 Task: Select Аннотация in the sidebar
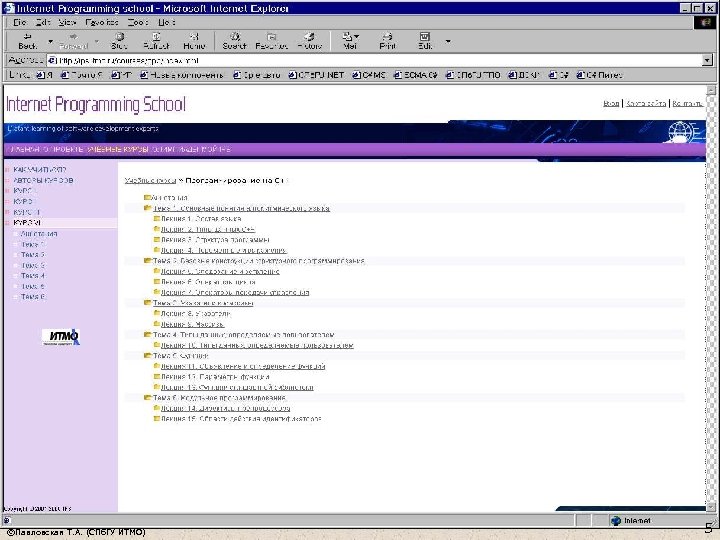pos(39,234)
